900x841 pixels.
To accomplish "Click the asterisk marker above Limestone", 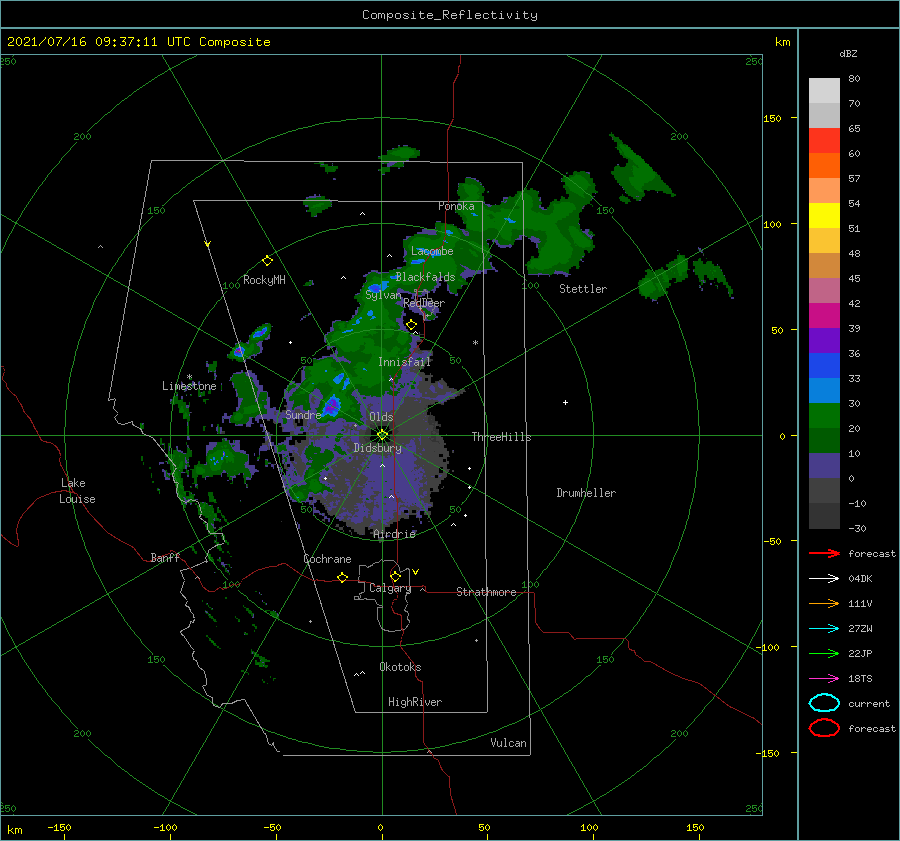I will [189, 377].
